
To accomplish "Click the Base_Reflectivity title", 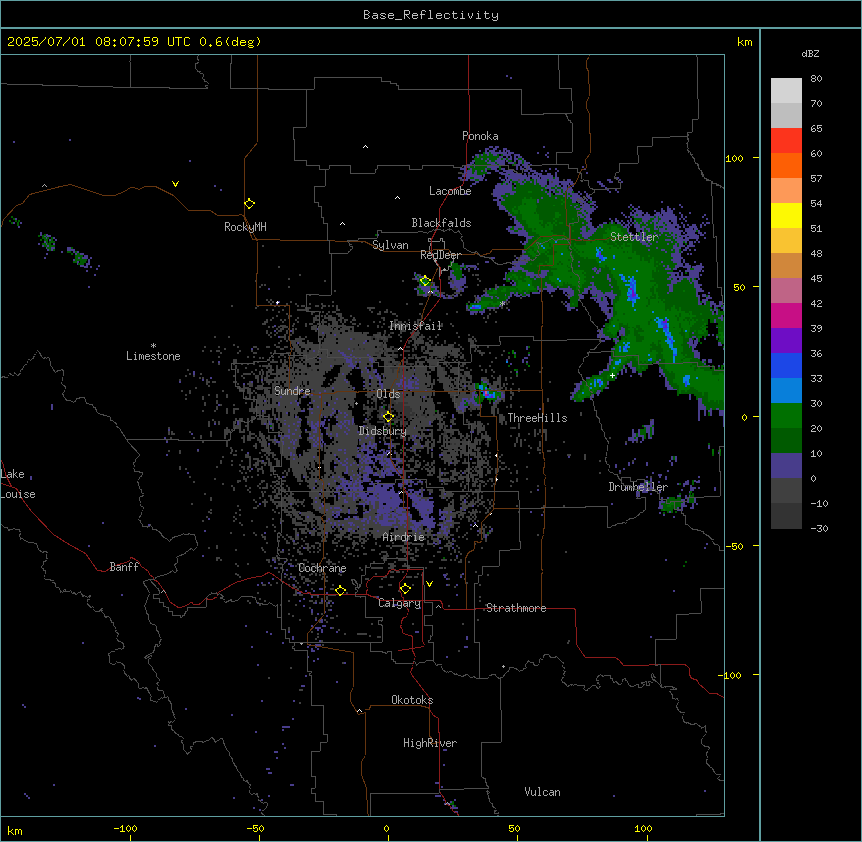I will pos(431,15).
